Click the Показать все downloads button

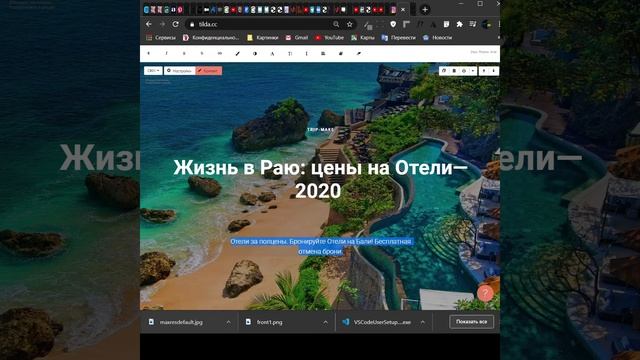pos(471,322)
